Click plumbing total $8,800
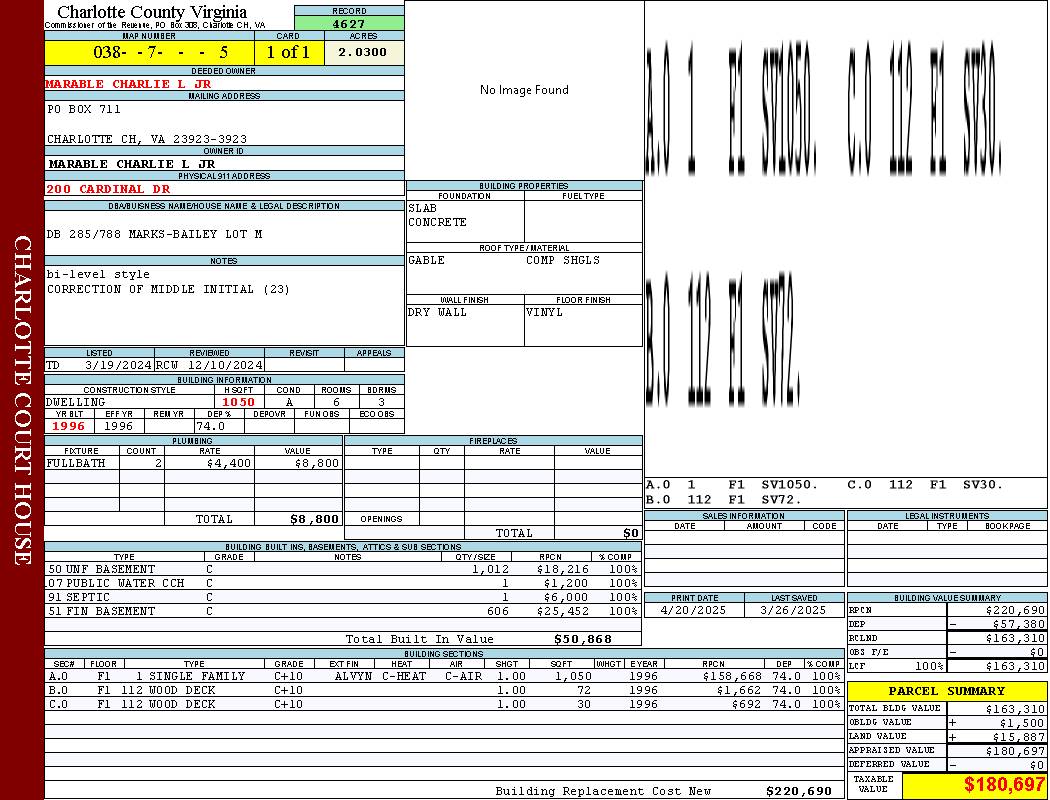1050x800 pixels. [315, 519]
